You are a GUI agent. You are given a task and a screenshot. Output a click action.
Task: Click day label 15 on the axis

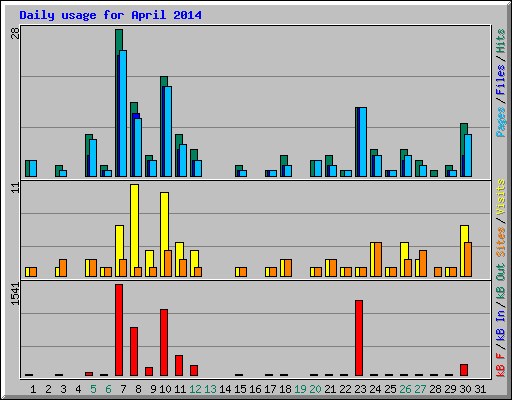click(240, 389)
